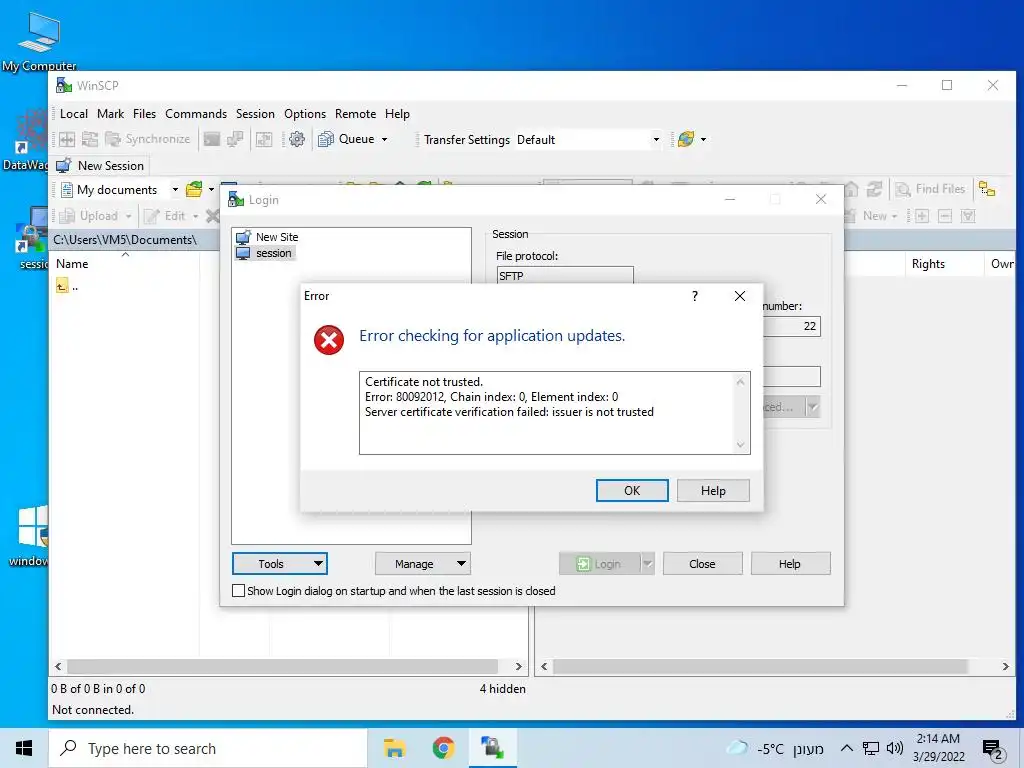Screen dimensions: 1024x768
Task: Click the parent directory '..' entry
Action: 67,286
